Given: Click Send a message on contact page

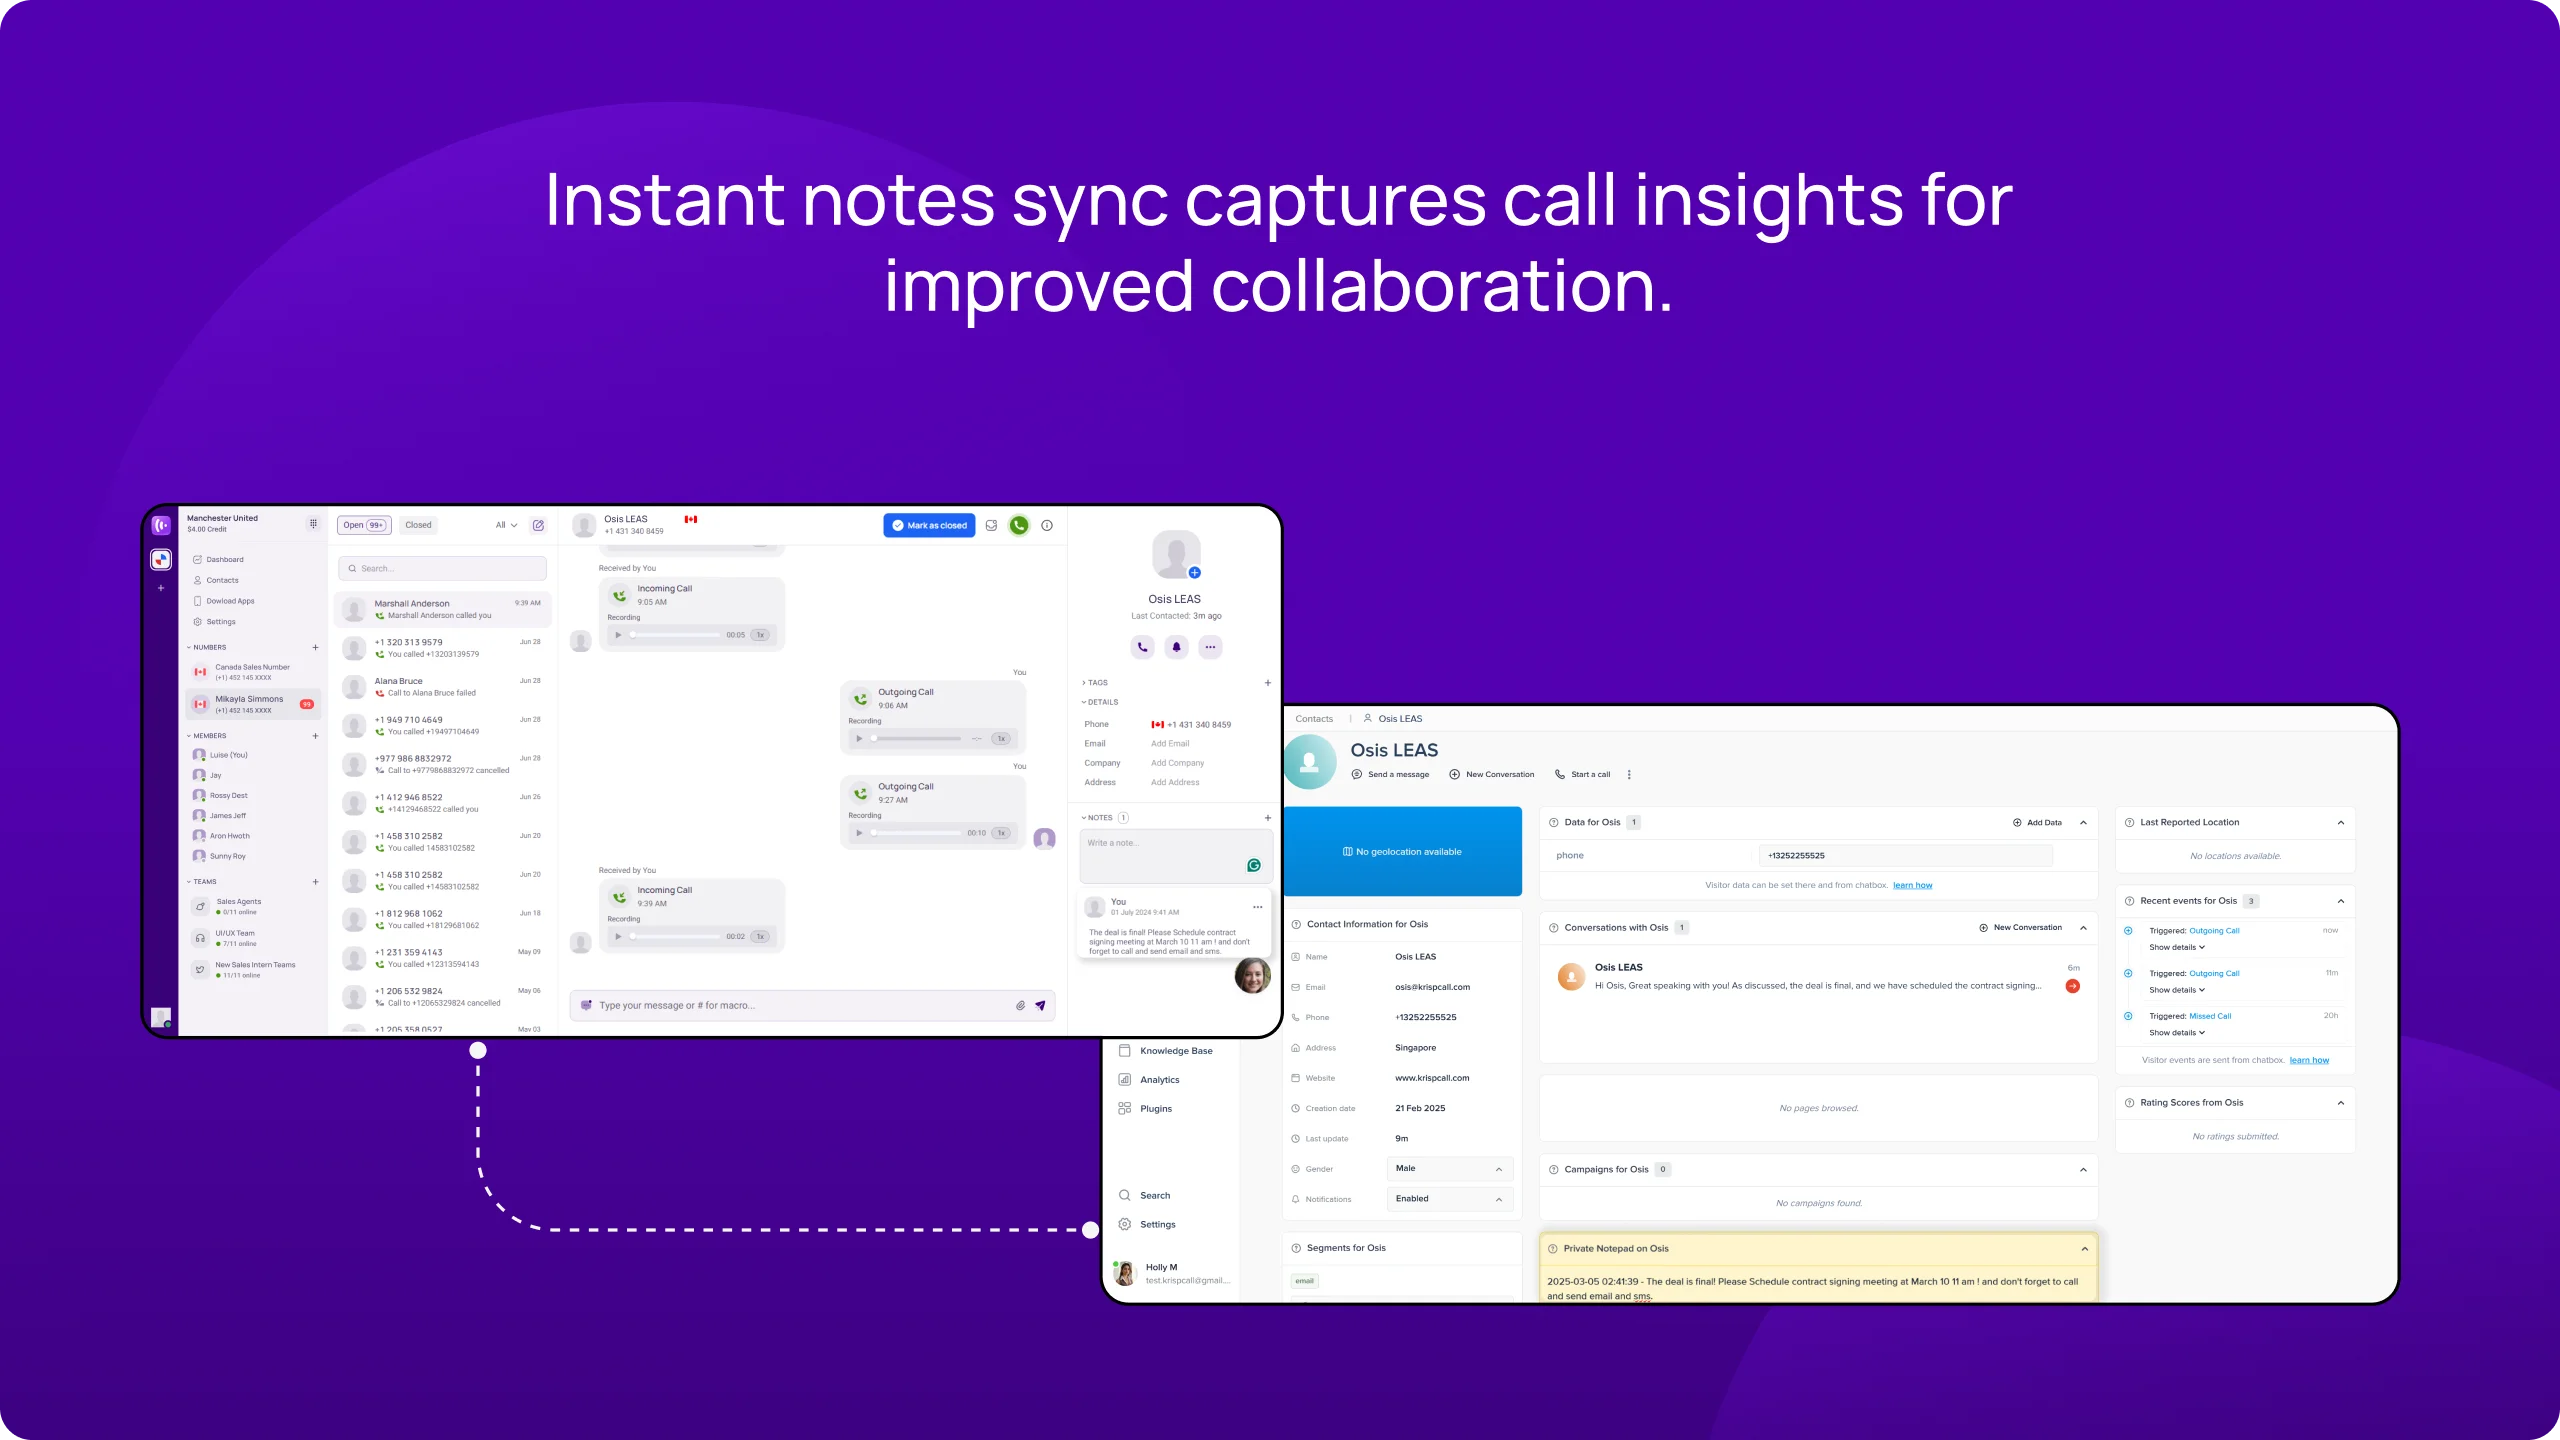Looking at the screenshot, I should point(1390,775).
